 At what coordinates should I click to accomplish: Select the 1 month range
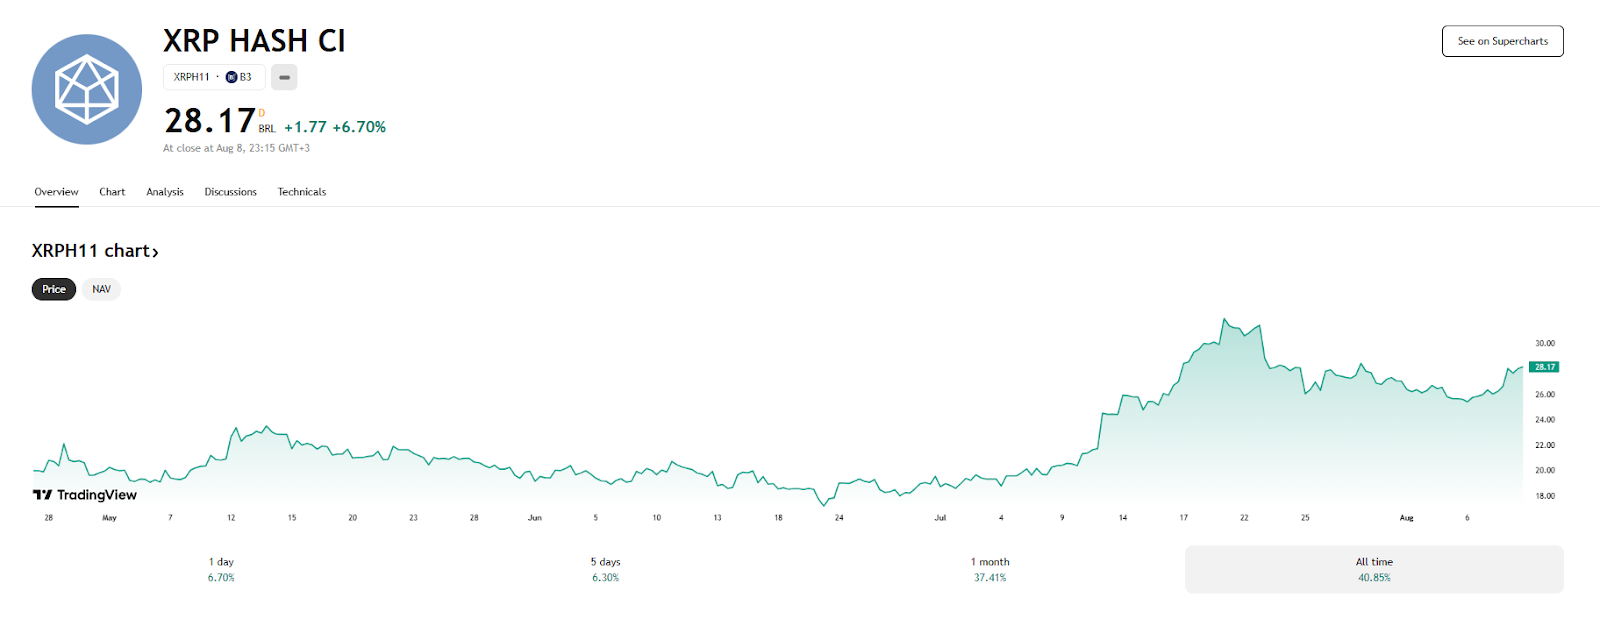click(x=990, y=569)
